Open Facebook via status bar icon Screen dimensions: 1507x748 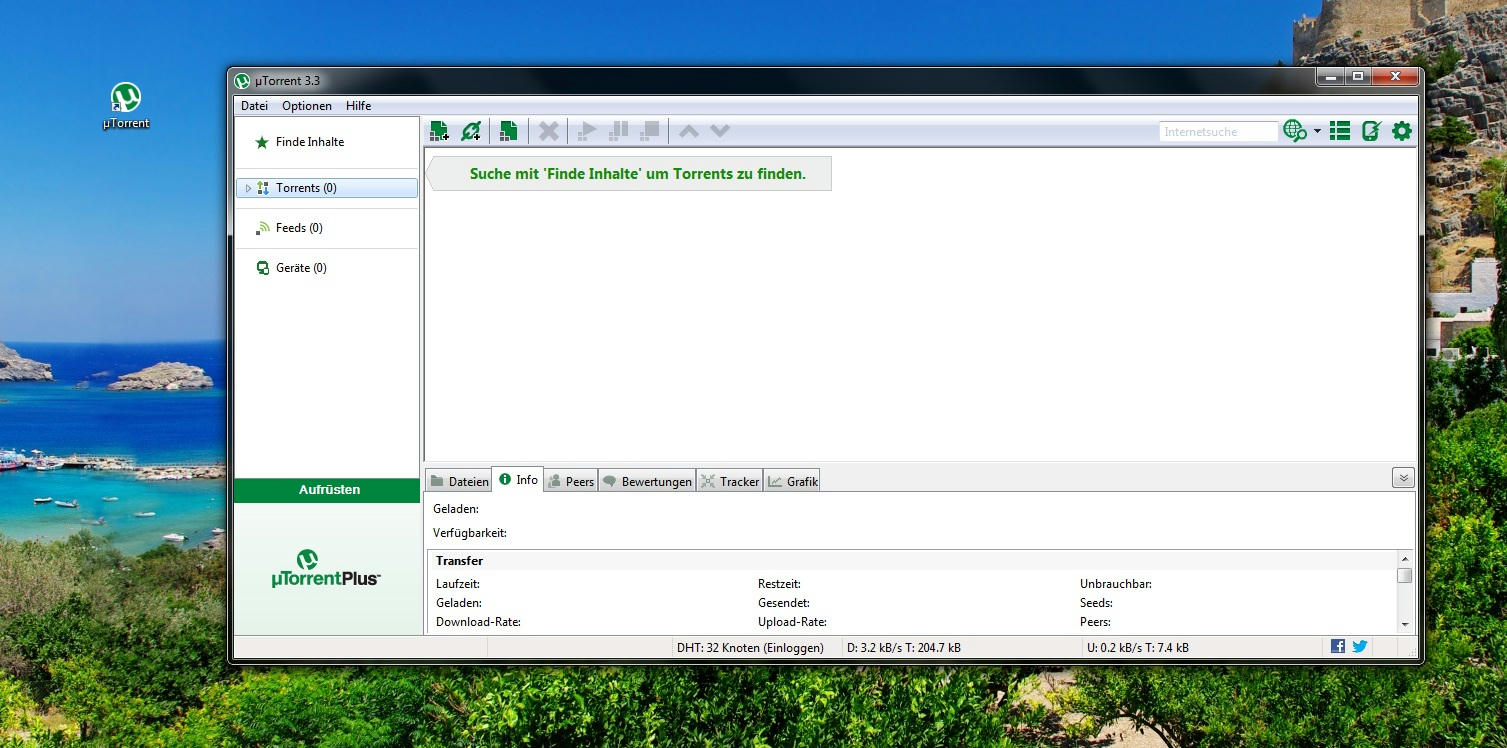tap(1337, 646)
